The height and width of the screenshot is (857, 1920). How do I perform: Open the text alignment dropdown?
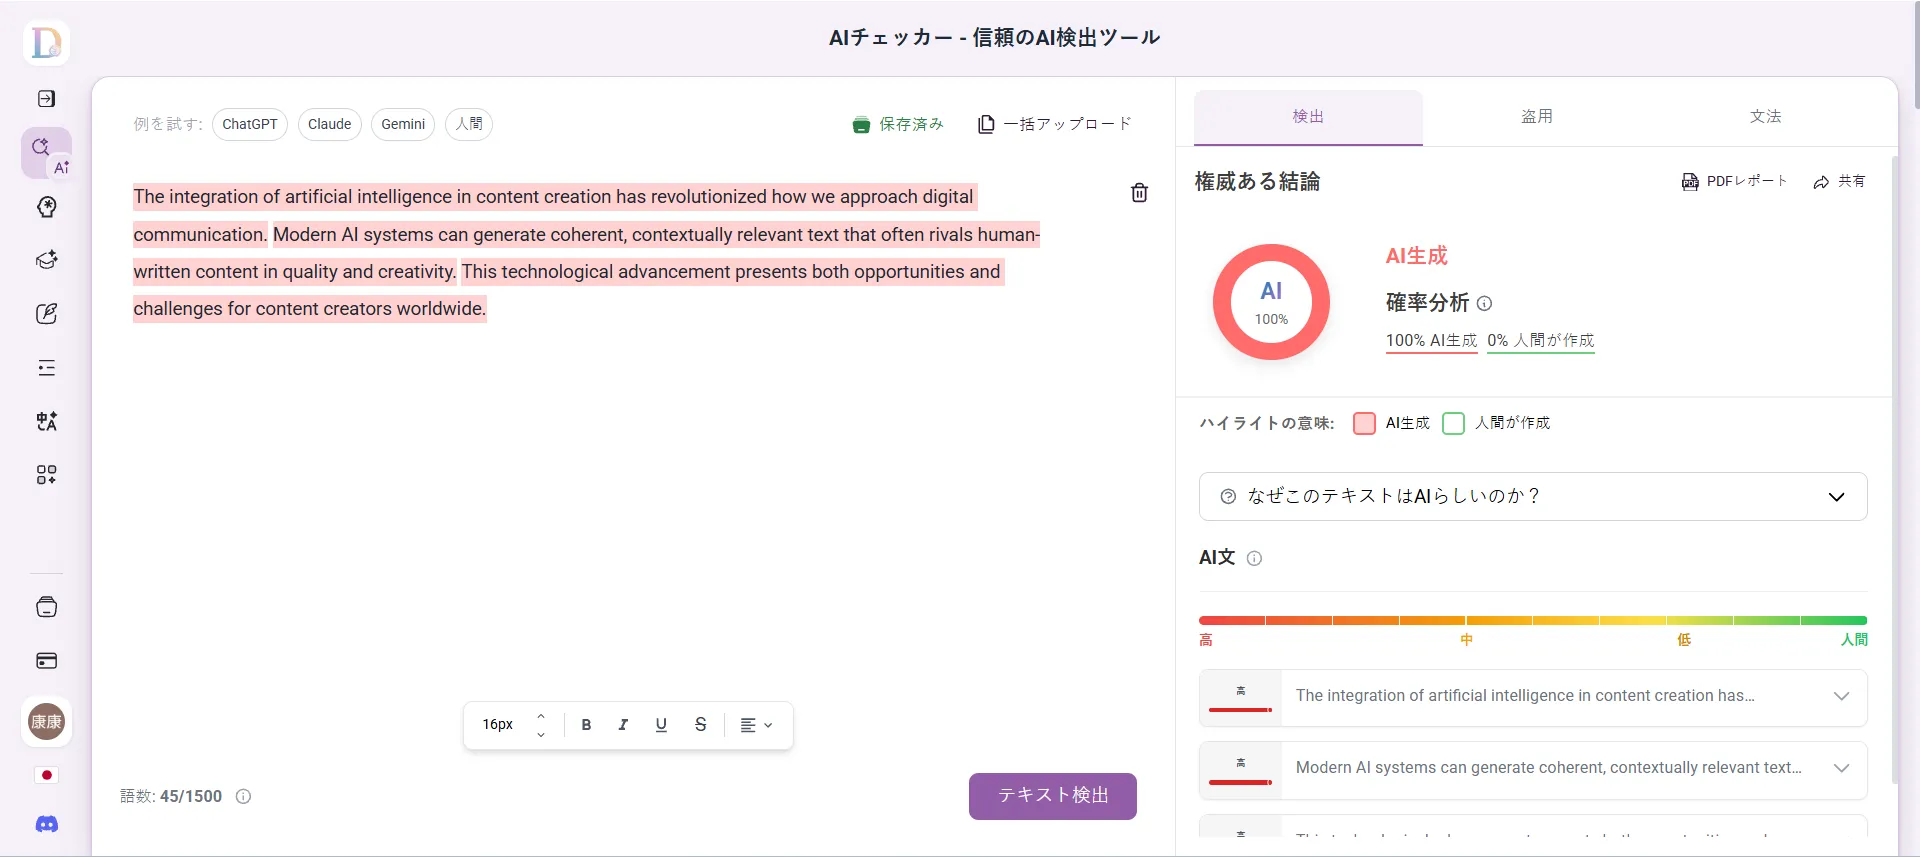click(x=756, y=725)
